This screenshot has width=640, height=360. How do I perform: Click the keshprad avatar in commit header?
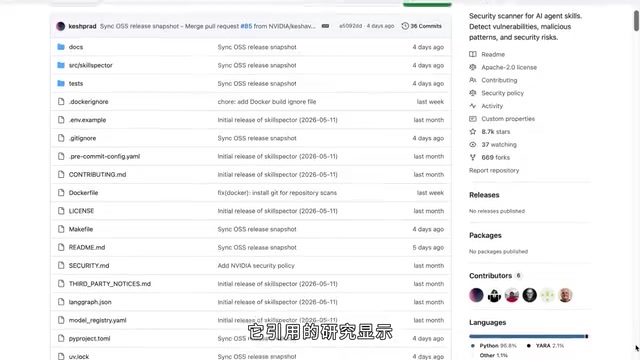click(x=60, y=26)
